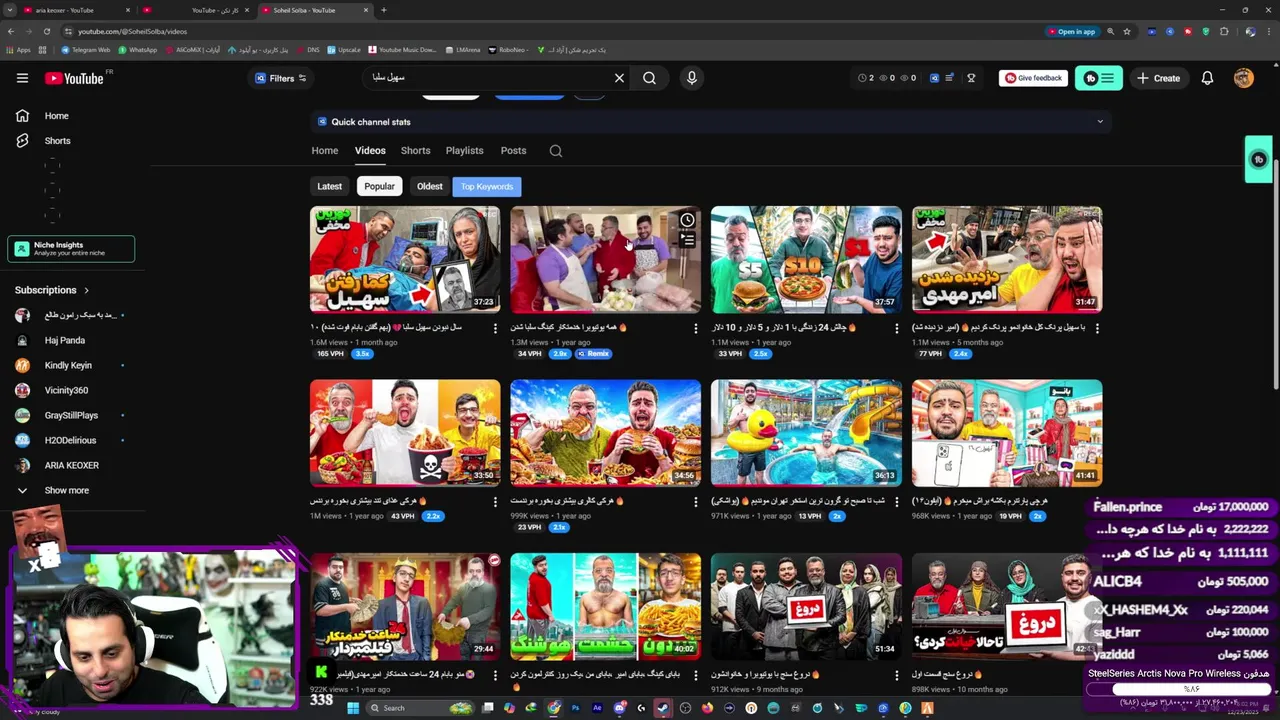The width and height of the screenshot is (1280, 720).
Task: Click the Watch later clock on second thumbnail
Action: tap(687, 221)
